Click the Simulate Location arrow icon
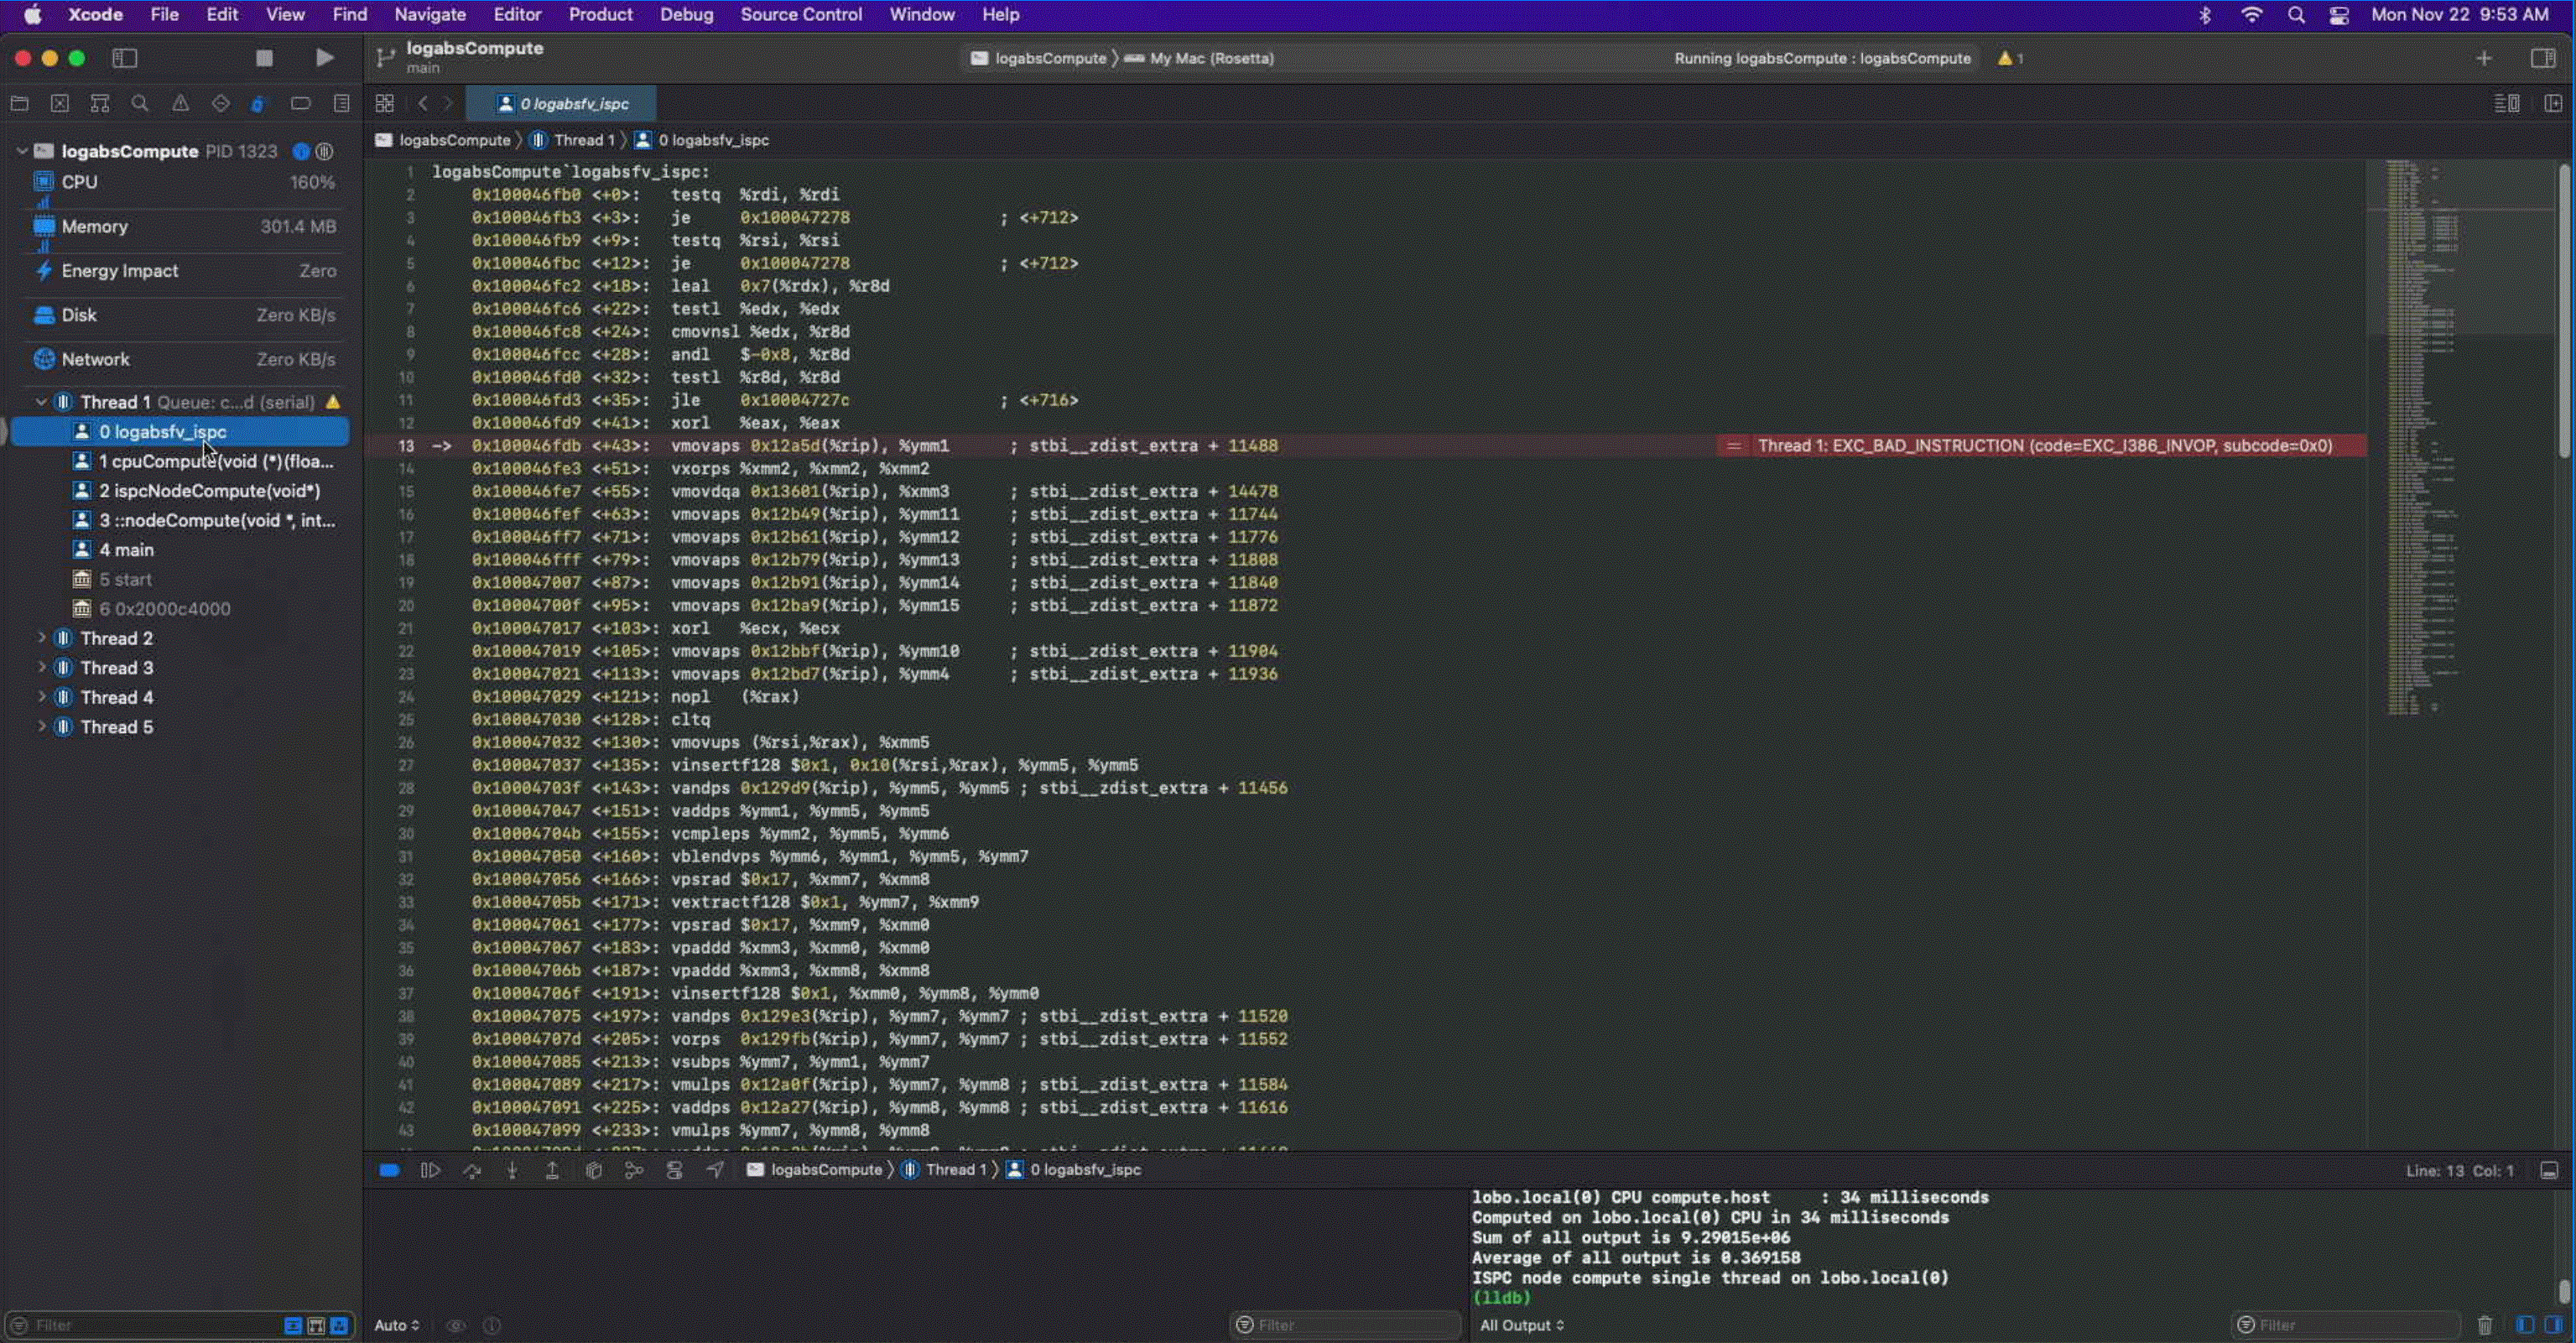Viewport: 2576px width, 1343px height. click(714, 1170)
